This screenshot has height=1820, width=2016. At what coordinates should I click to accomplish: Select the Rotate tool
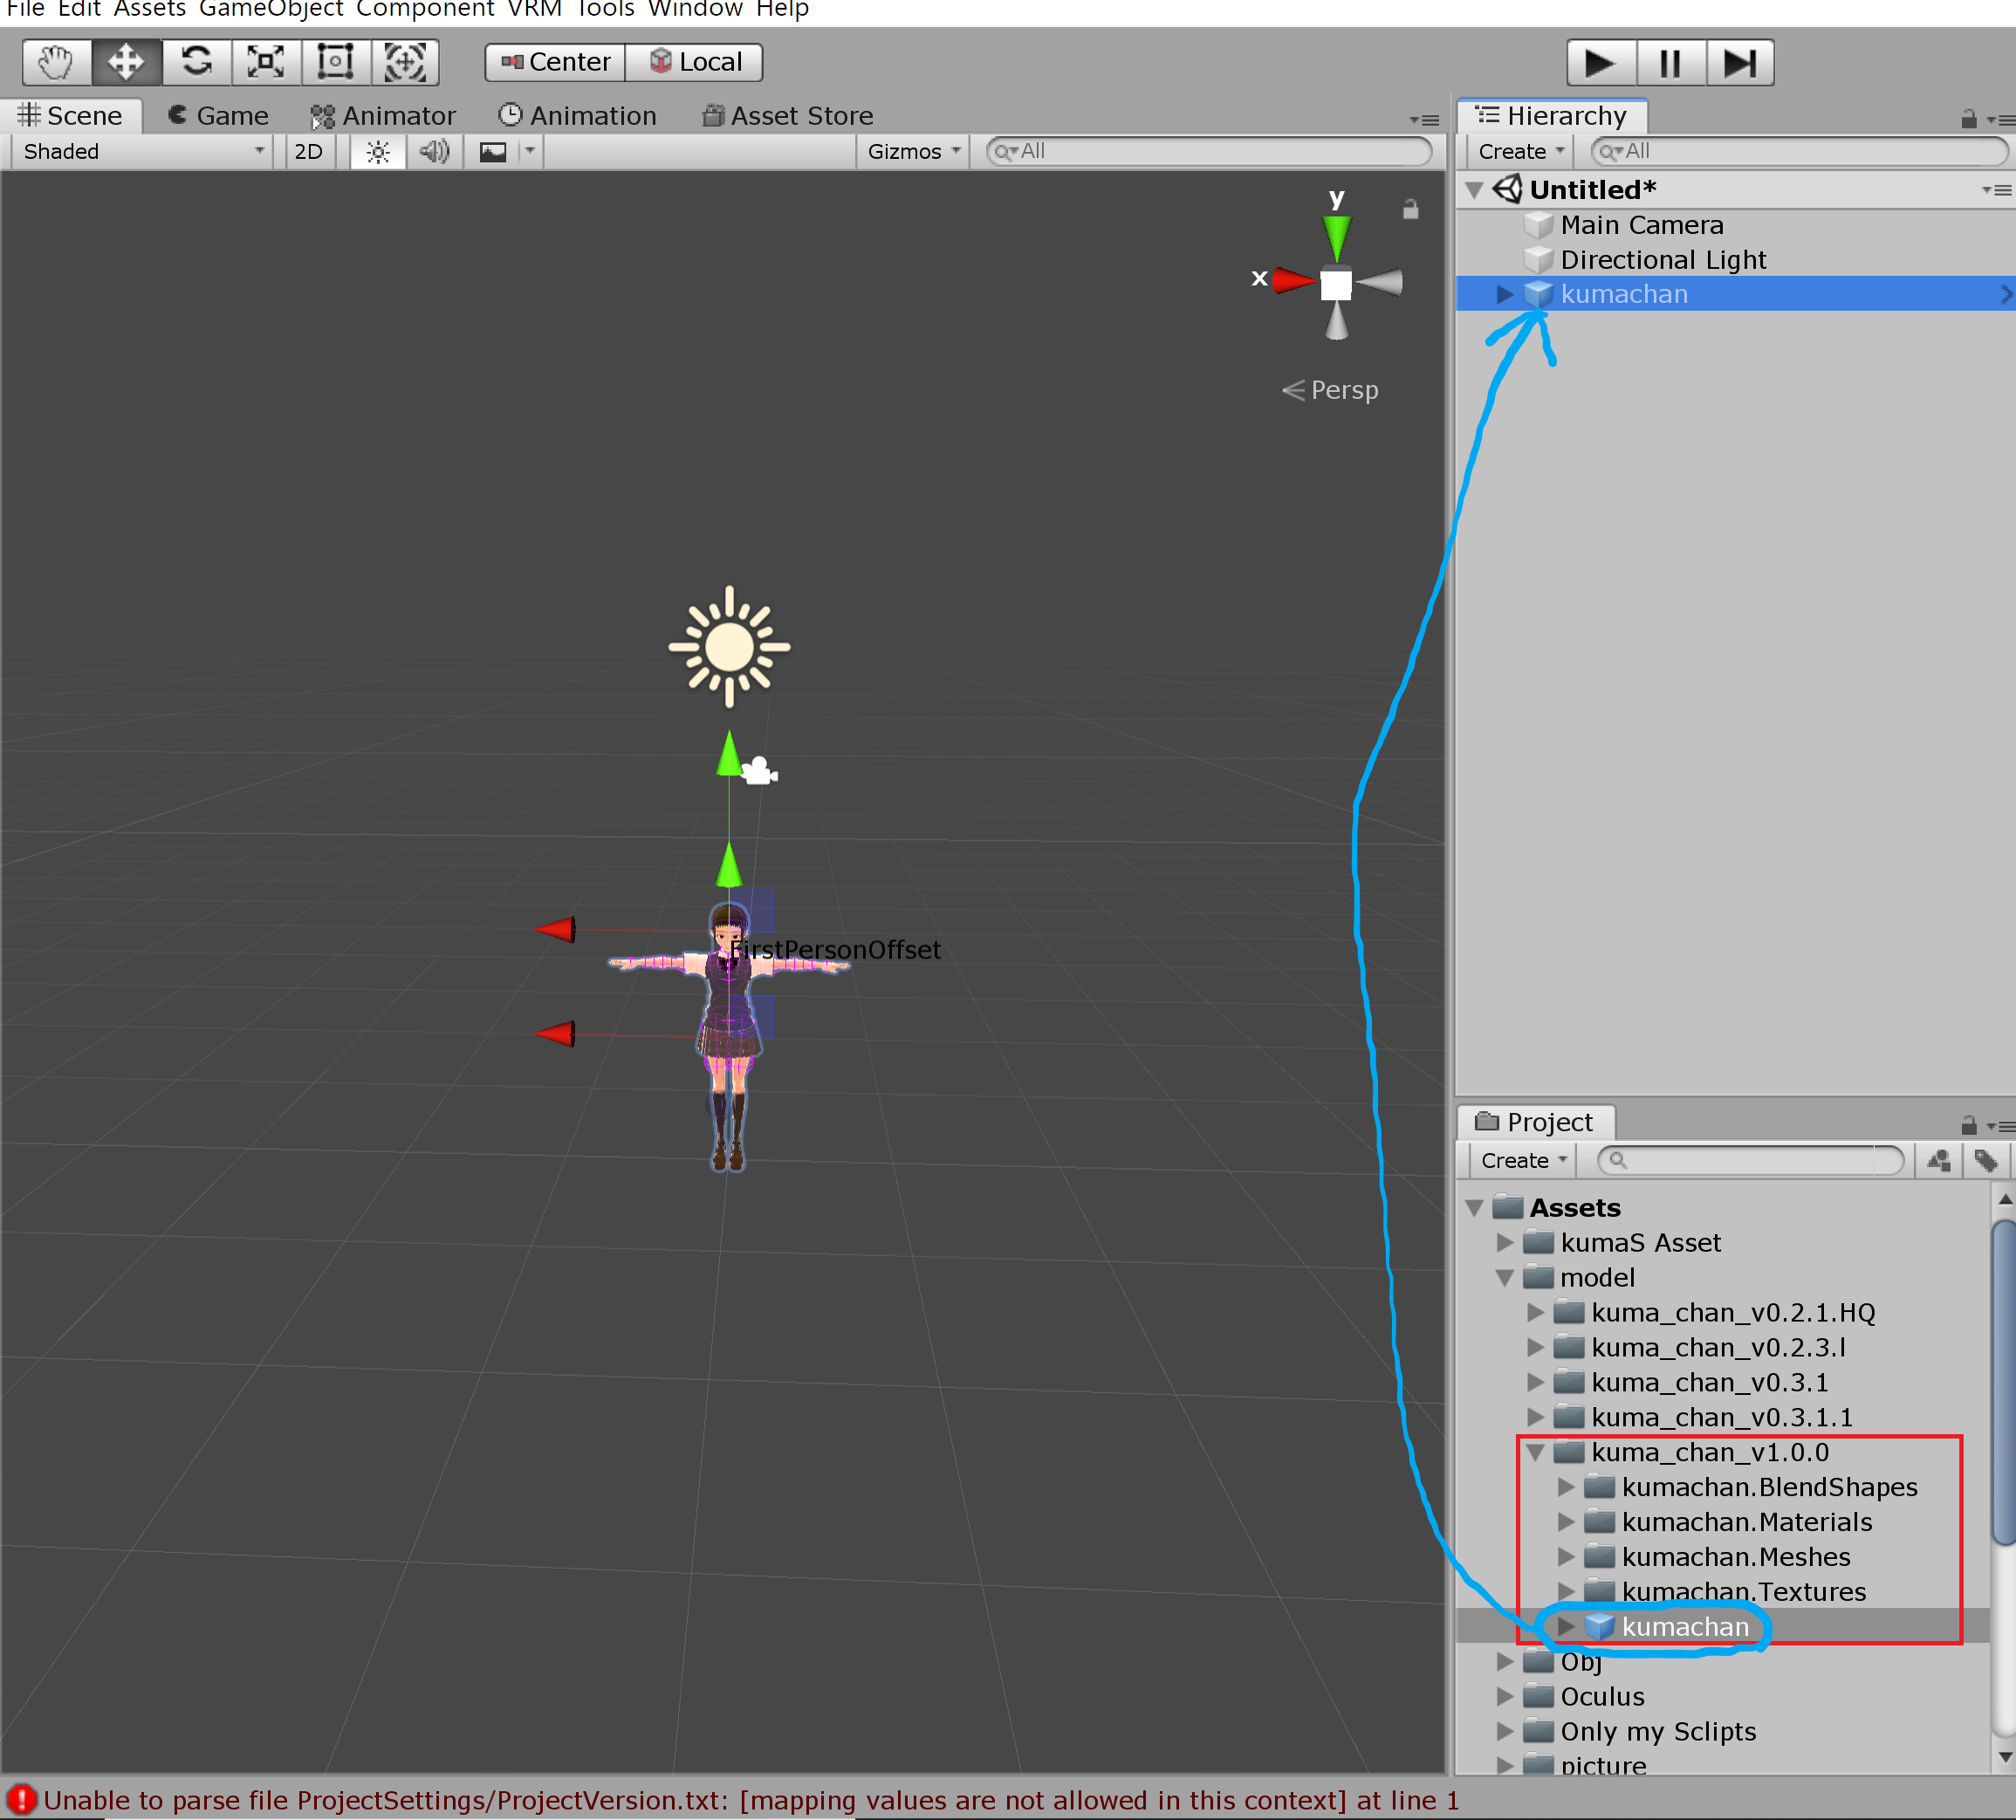[x=196, y=62]
